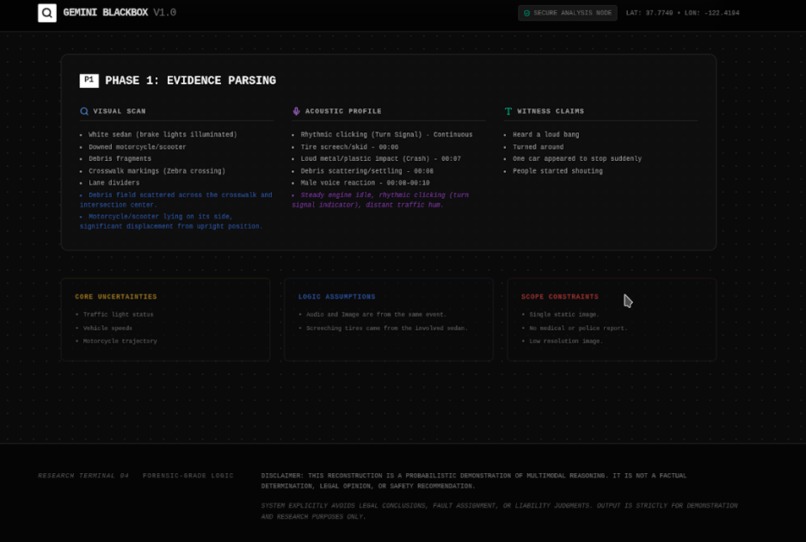Select 'Male voice reaction' entry
The height and width of the screenshot is (542, 806).
[x=365, y=183]
